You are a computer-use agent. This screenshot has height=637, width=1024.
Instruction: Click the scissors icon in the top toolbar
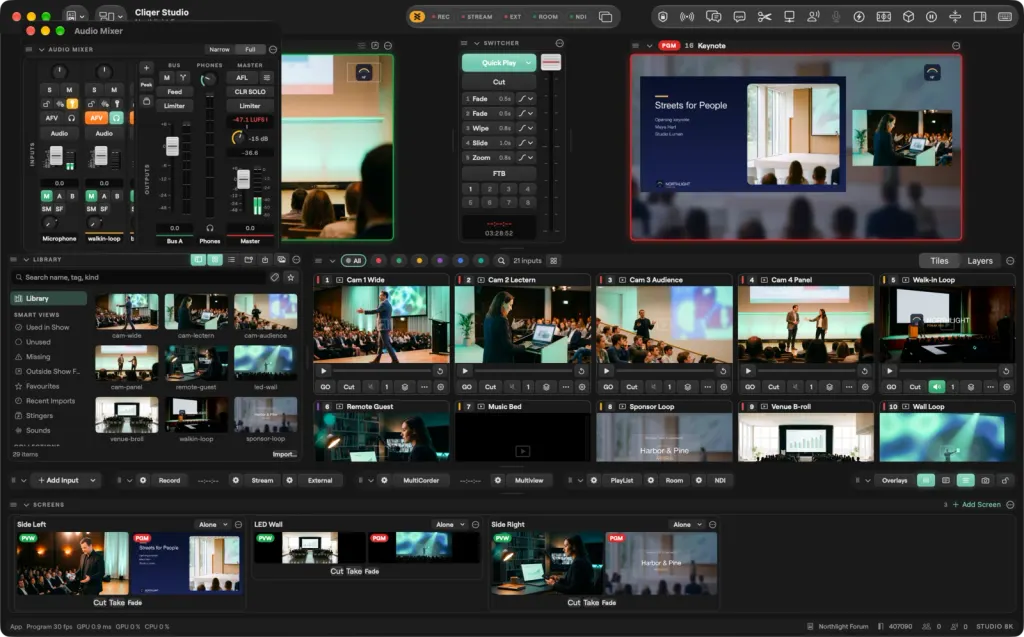click(x=764, y=17)
